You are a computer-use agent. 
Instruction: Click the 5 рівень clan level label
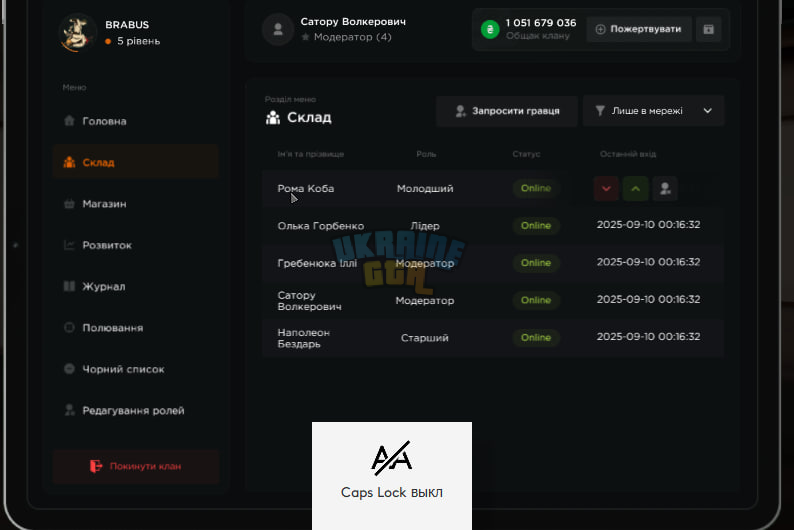[x=138, y=41]
